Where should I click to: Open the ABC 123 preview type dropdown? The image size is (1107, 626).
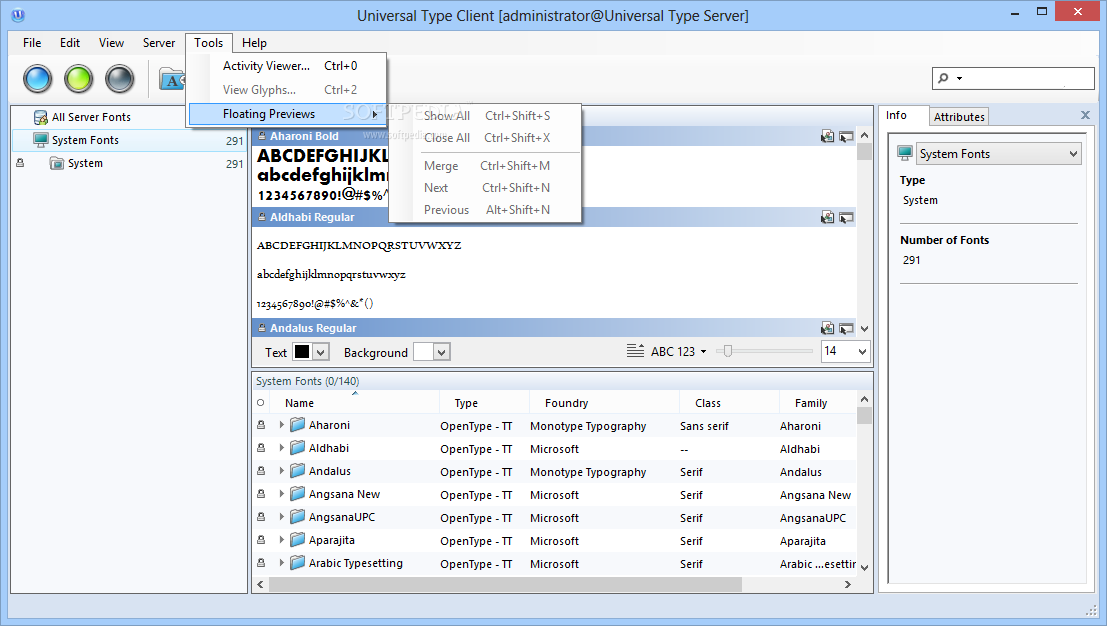point(678,351)
